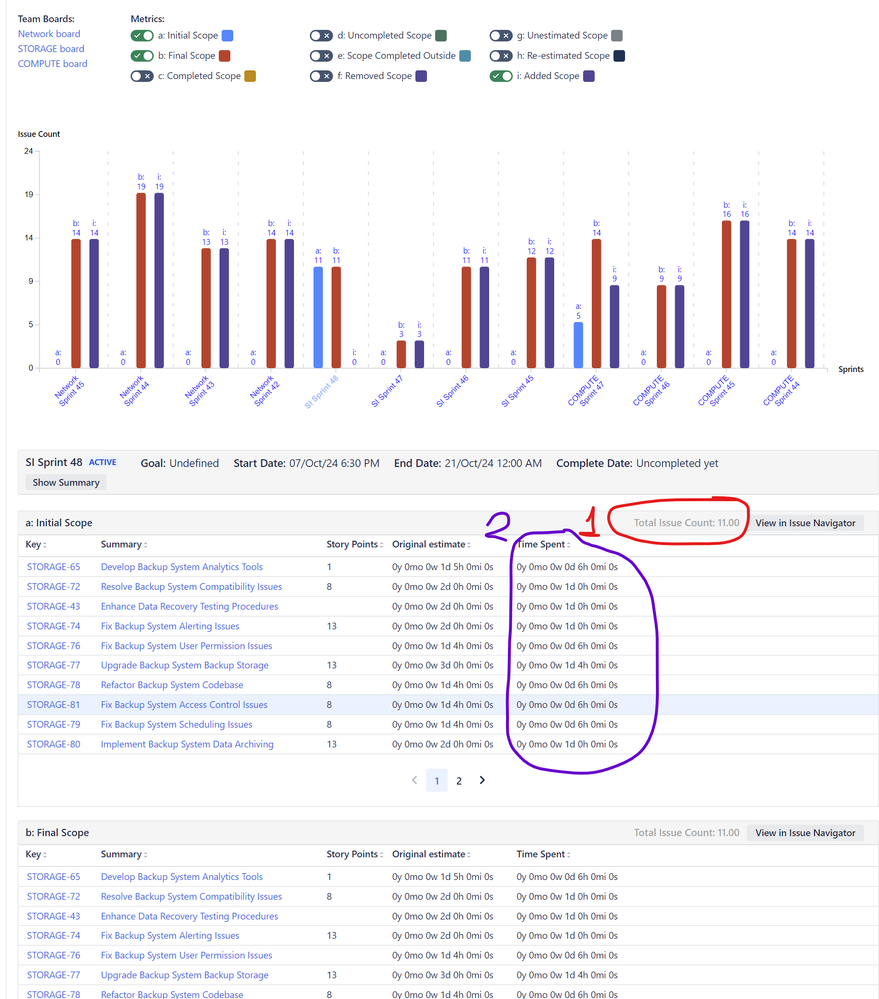
Task: Open Refactor Backup System Codebase in Initial Scope
Action: tap(172, 685)
